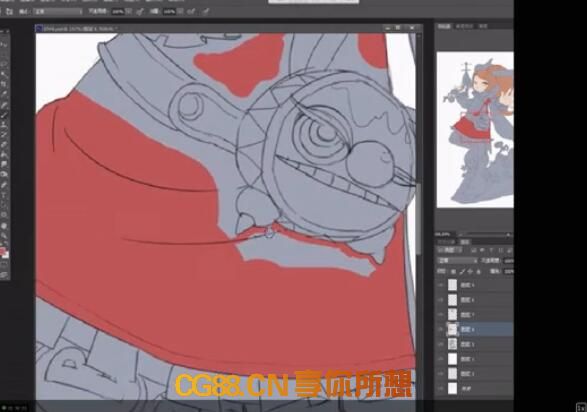The width and height of the screenshot is (587, 412).
Task: Toggle Quick Mask mode icon
Action: tap(4, 265)
